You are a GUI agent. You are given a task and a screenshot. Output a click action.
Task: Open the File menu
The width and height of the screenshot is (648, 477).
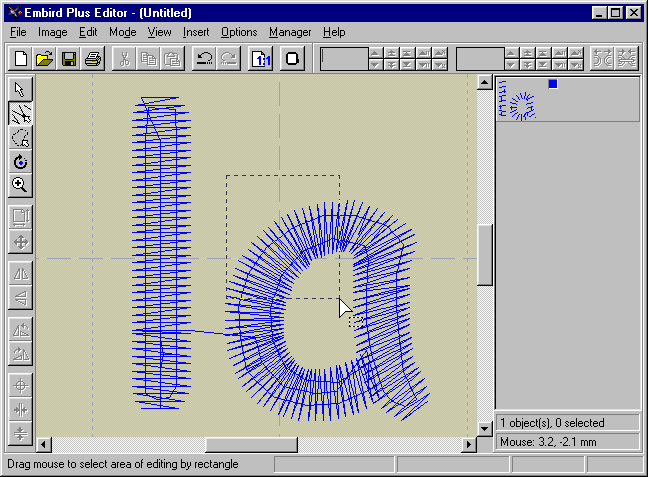(x=18, y=32)
